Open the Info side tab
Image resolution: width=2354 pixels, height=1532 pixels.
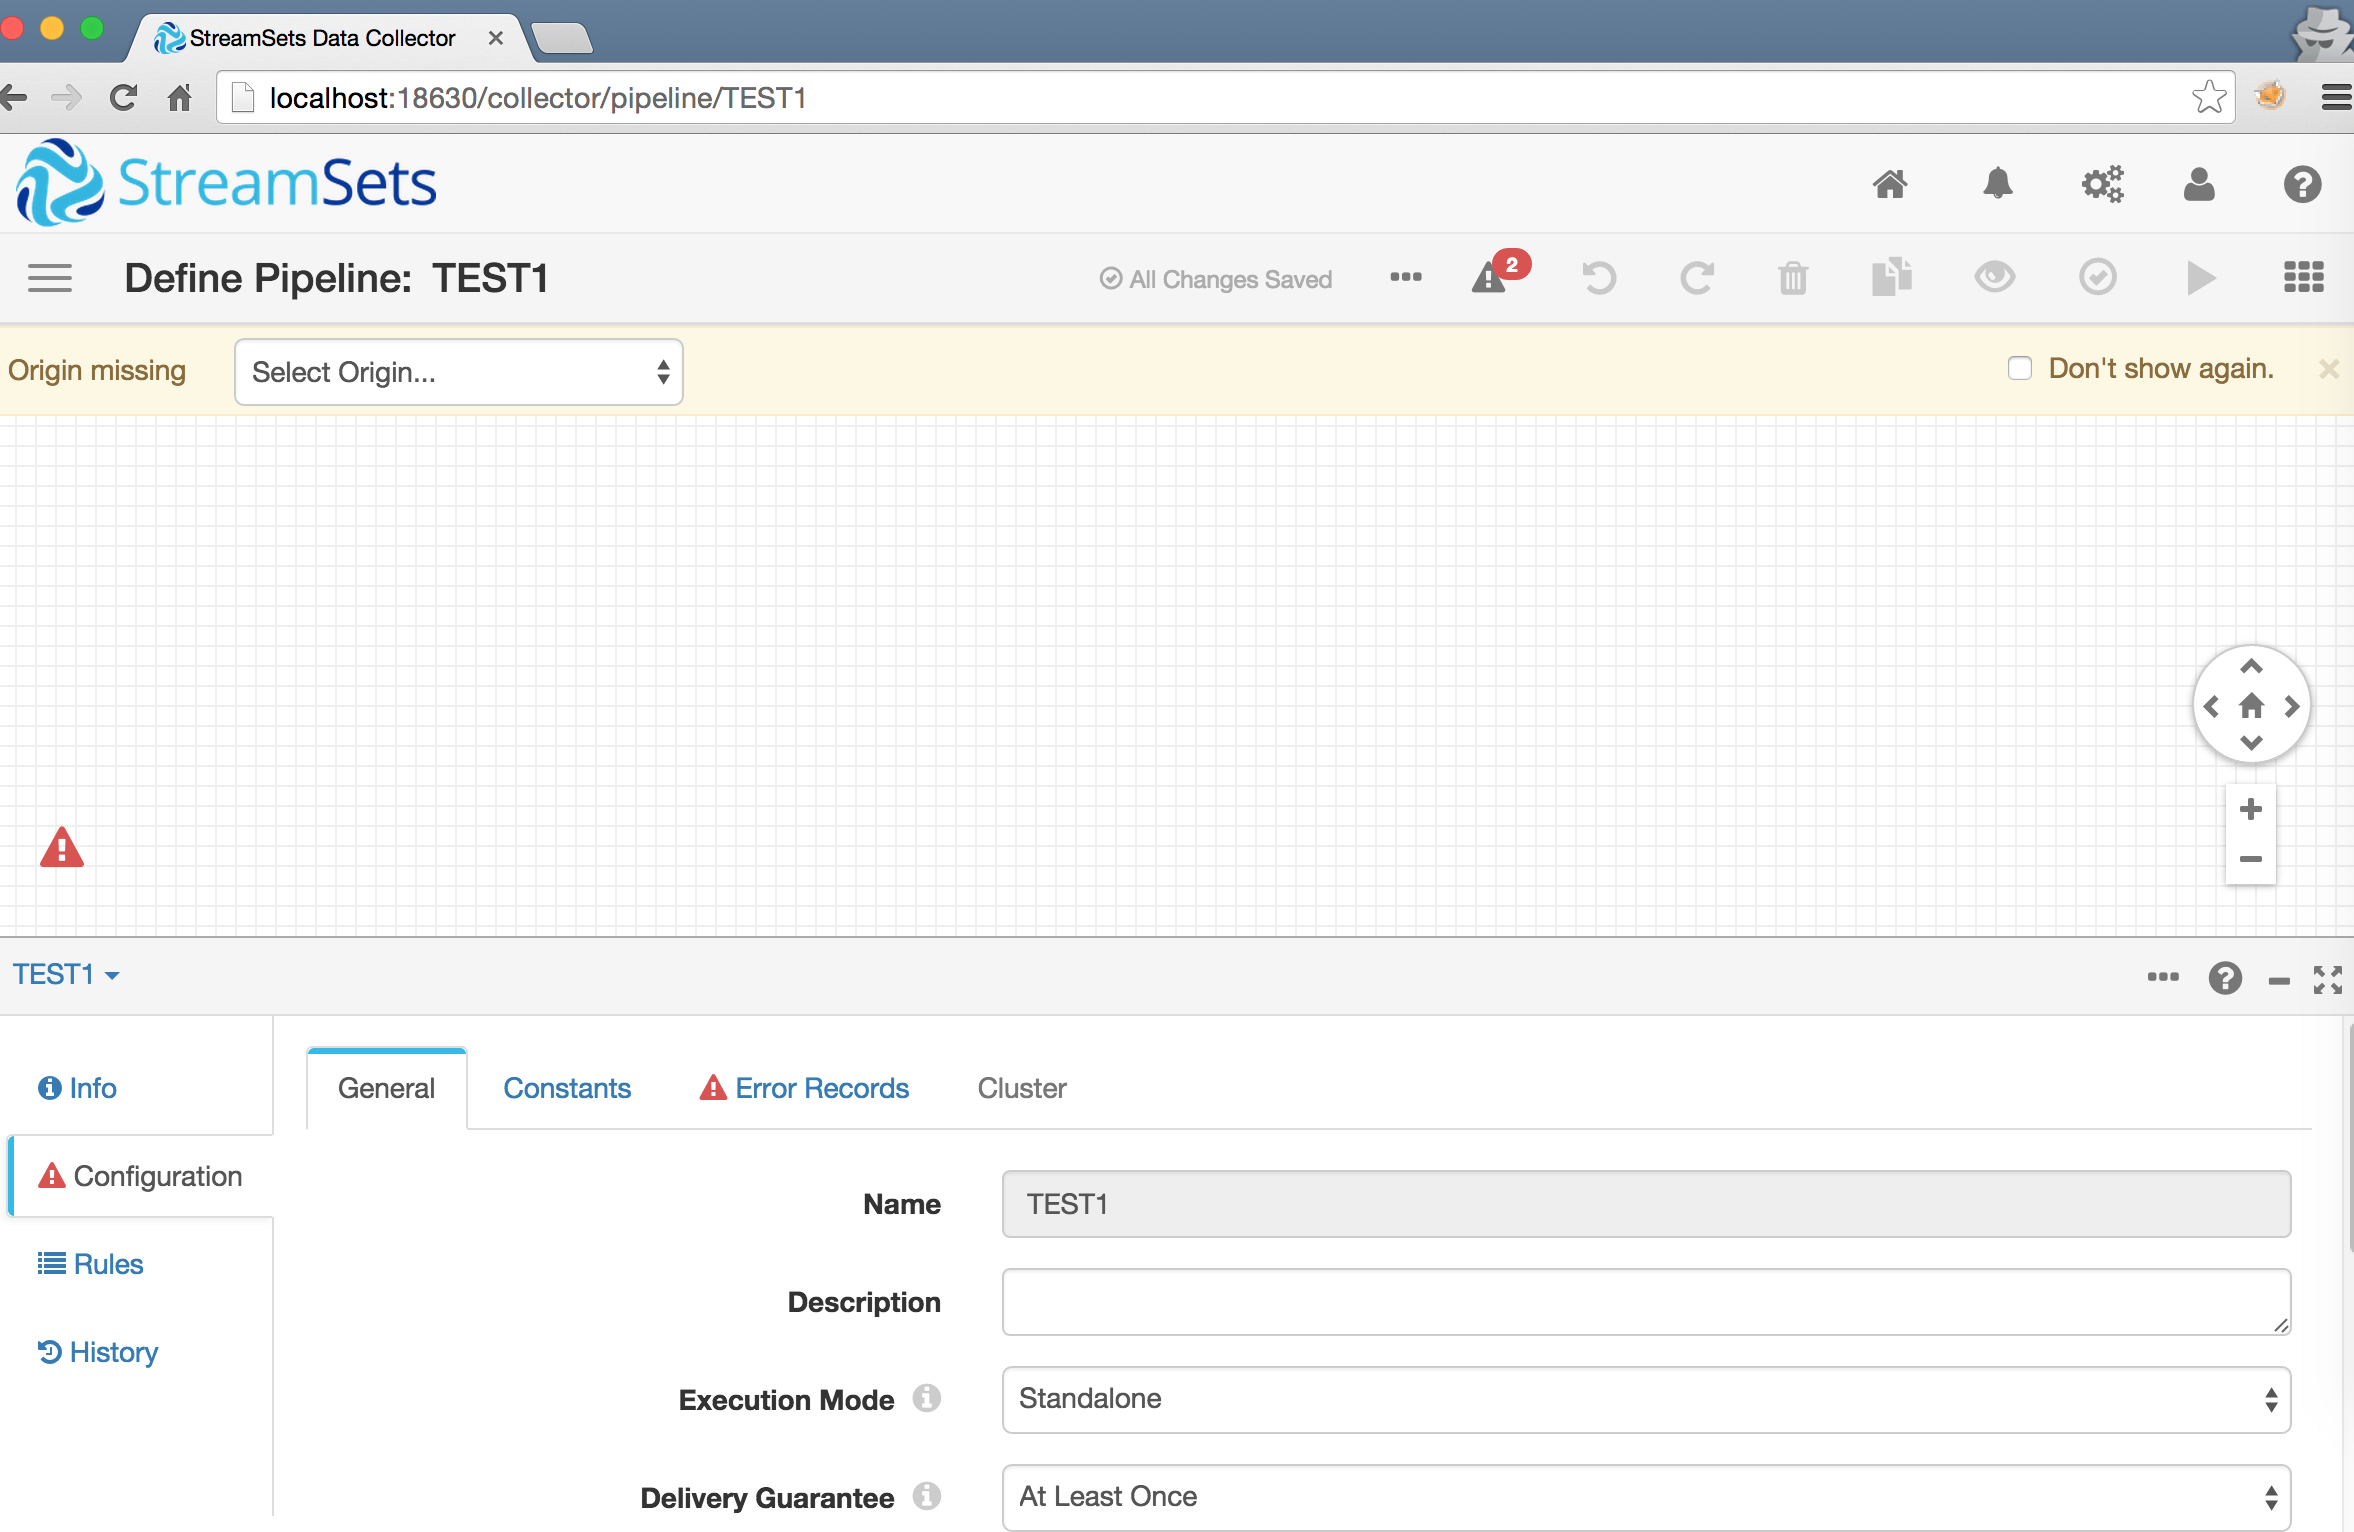click(77, 1088)
